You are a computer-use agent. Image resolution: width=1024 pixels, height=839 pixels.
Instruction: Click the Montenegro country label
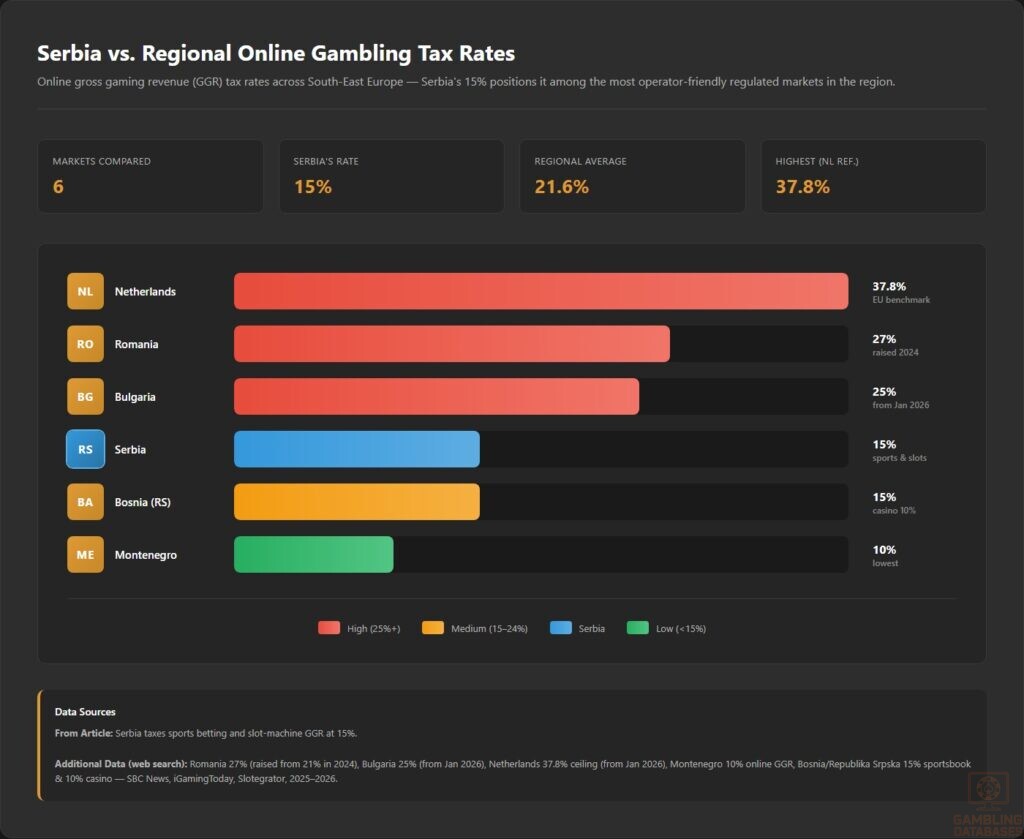click(x=146, y=555)
